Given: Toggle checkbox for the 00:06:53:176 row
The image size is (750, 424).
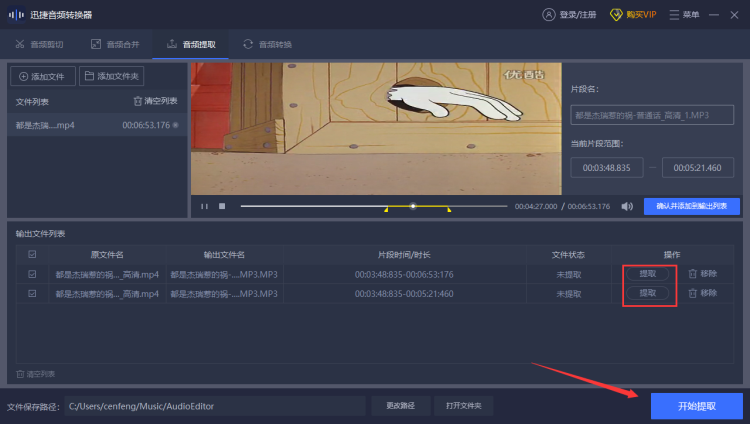Looking at the screenshot, I should (x=32, y=274).
